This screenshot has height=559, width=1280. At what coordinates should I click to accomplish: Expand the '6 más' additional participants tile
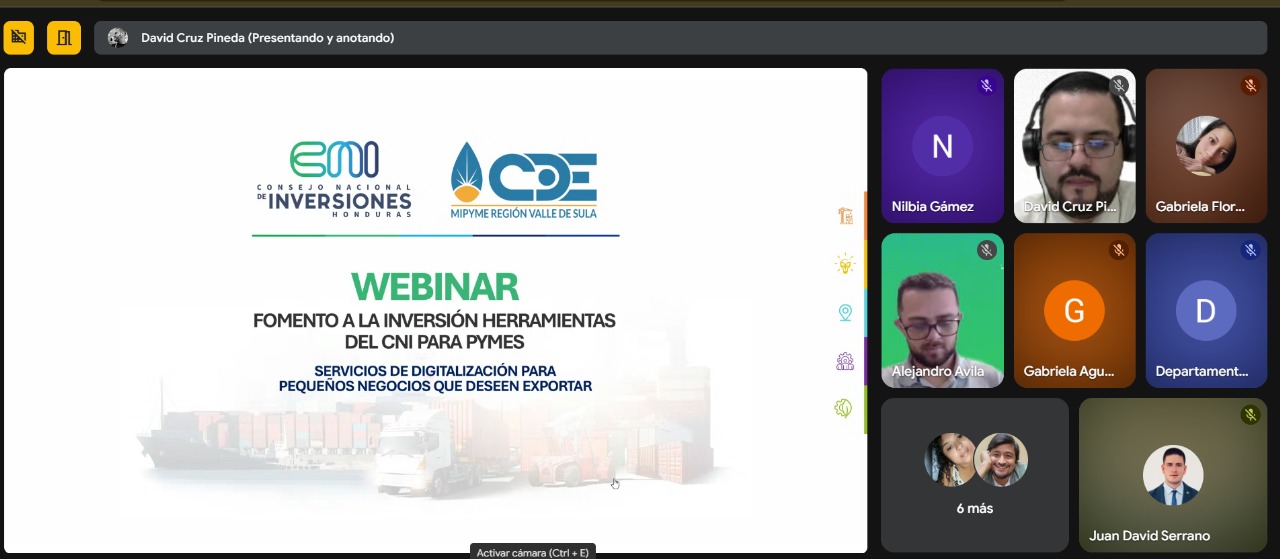point(974,475)
